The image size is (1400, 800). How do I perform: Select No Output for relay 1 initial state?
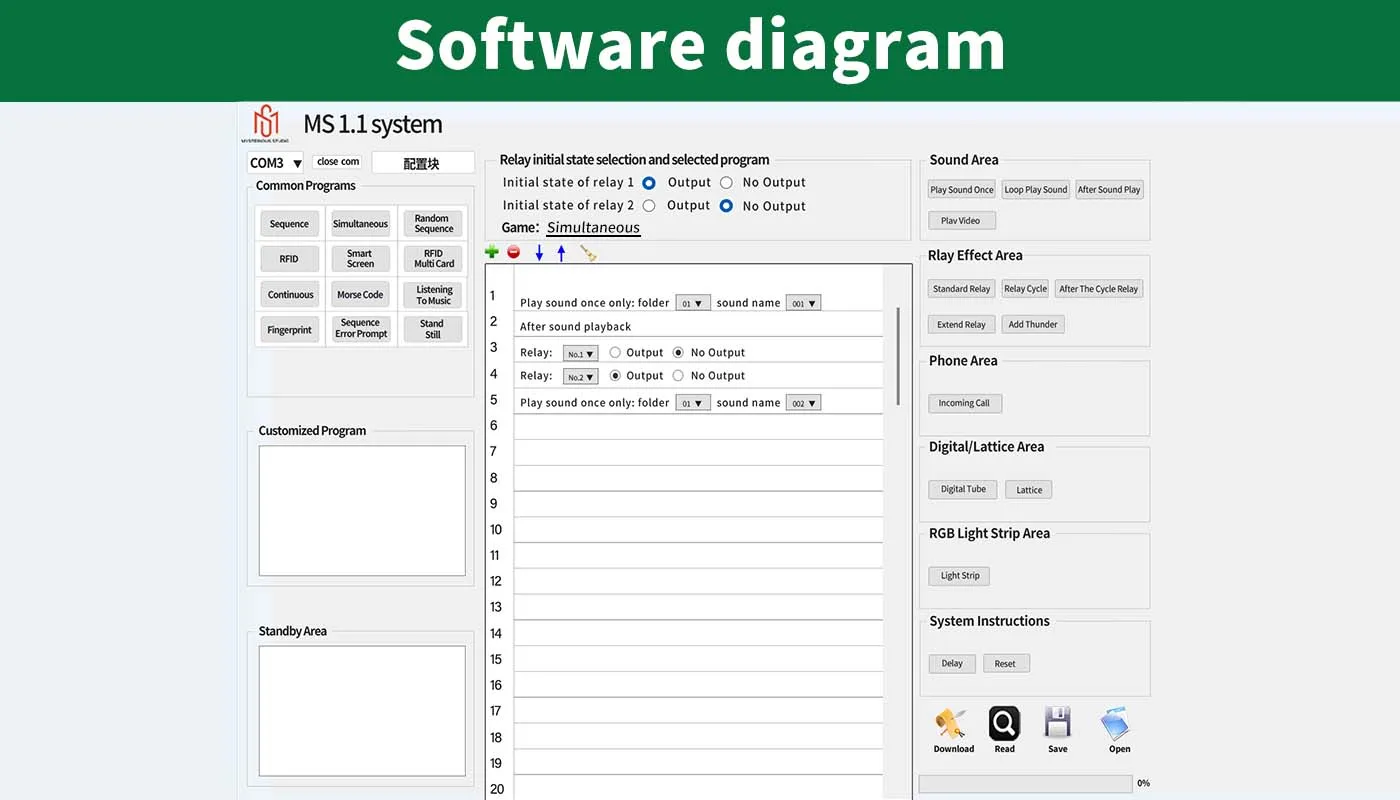point(726,183)
